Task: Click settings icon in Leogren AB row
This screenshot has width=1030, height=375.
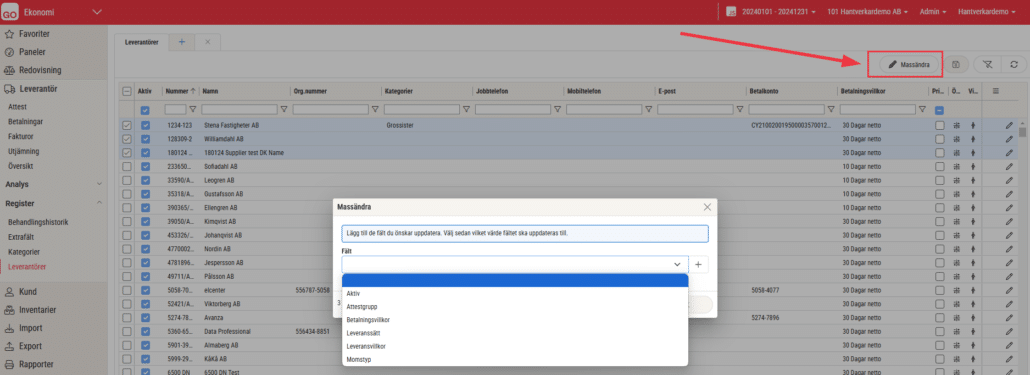Action: click(x=956, y=180)
